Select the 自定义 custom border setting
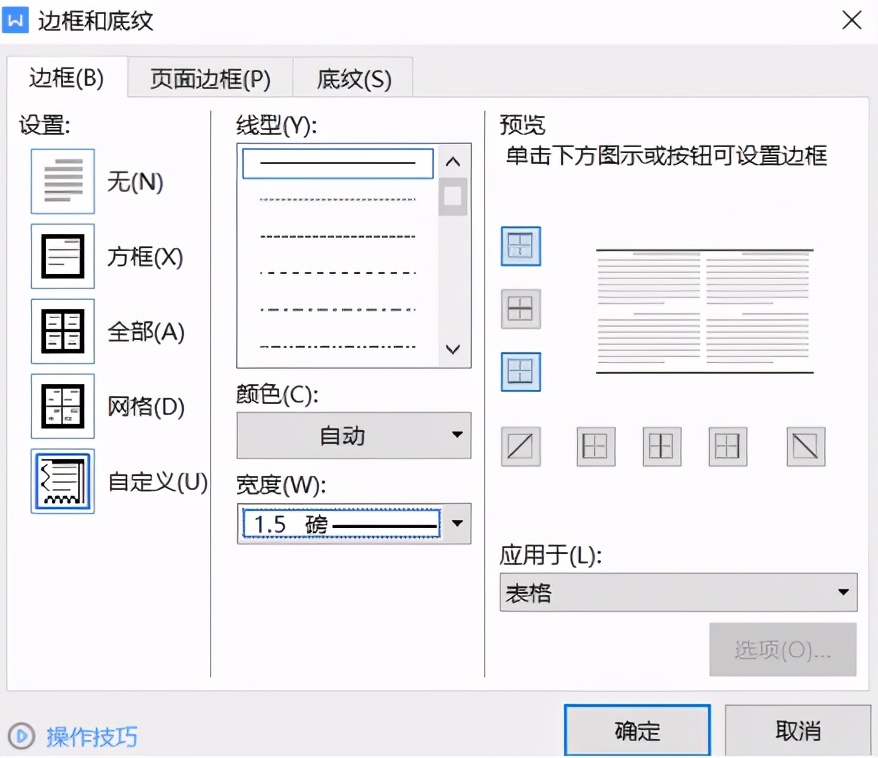 tap(62, 481)
